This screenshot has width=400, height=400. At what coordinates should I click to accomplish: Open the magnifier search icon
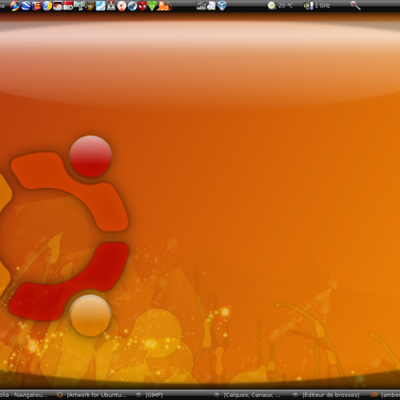tap(356, 6)
